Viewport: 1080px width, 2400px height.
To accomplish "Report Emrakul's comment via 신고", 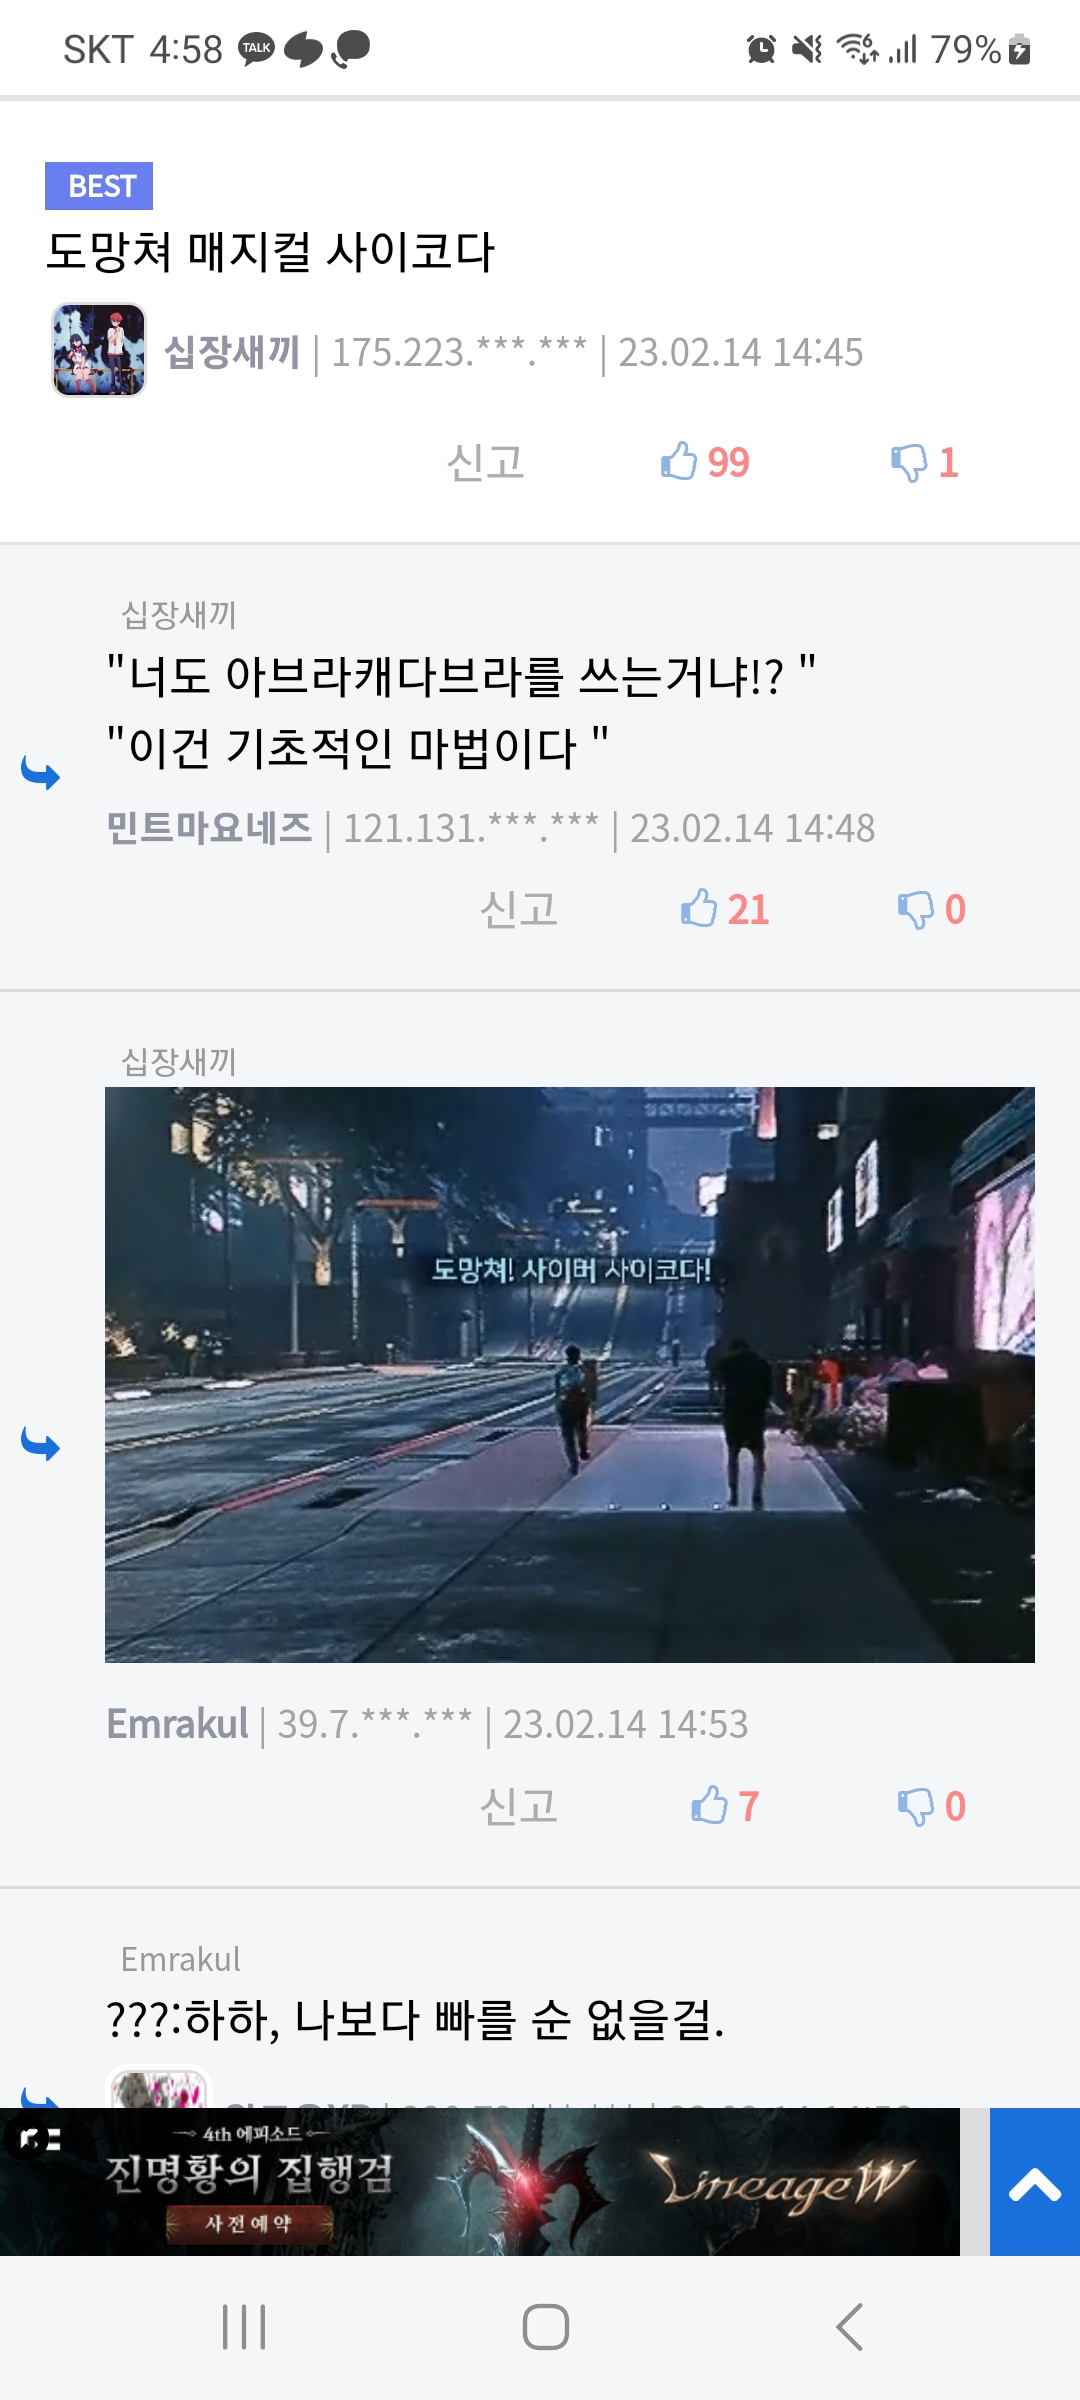I will coord(518,1806).
